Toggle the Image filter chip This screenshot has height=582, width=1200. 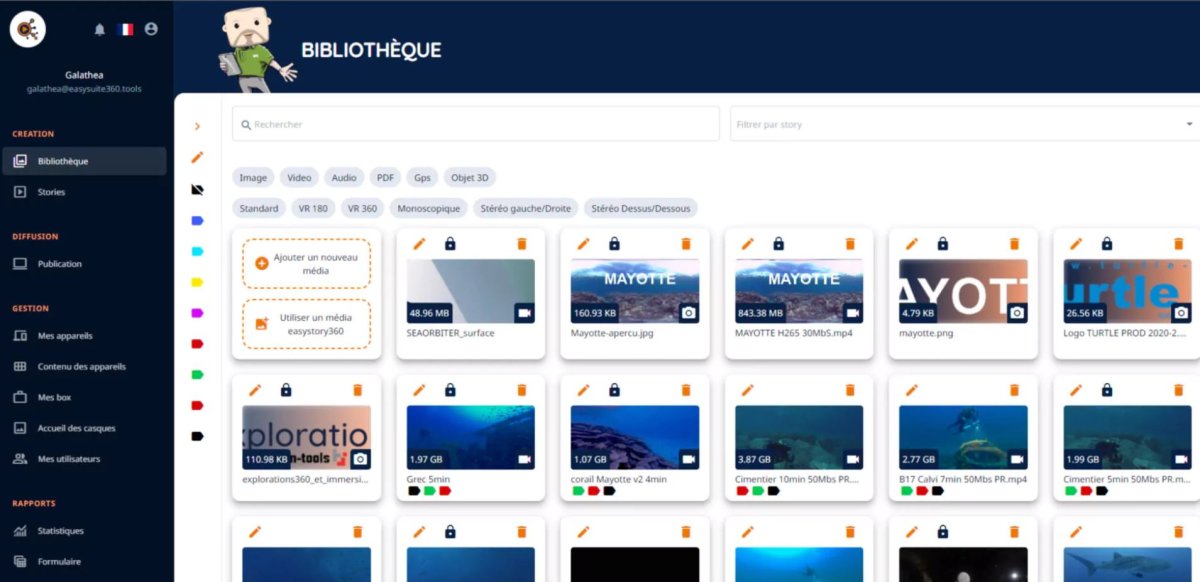click(x=253, y=178)
